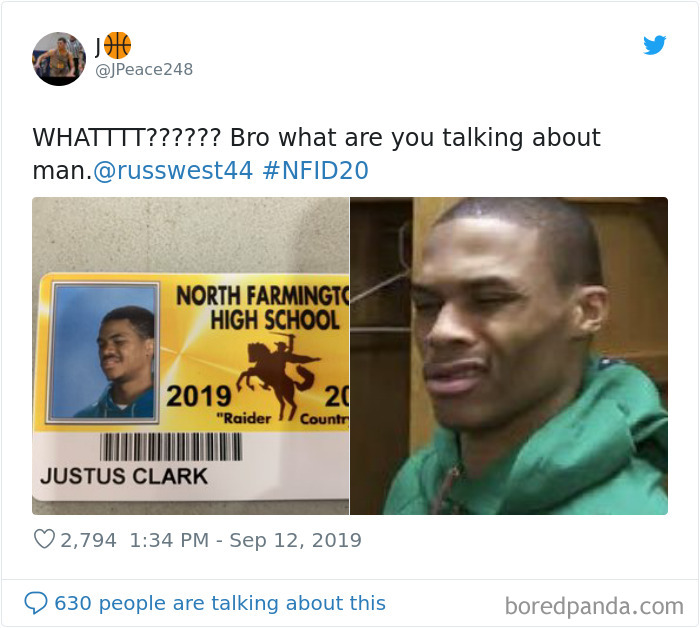Screen dimensions: 700x628
Task: Like the tweet with the heart icon
Action: 44,539
